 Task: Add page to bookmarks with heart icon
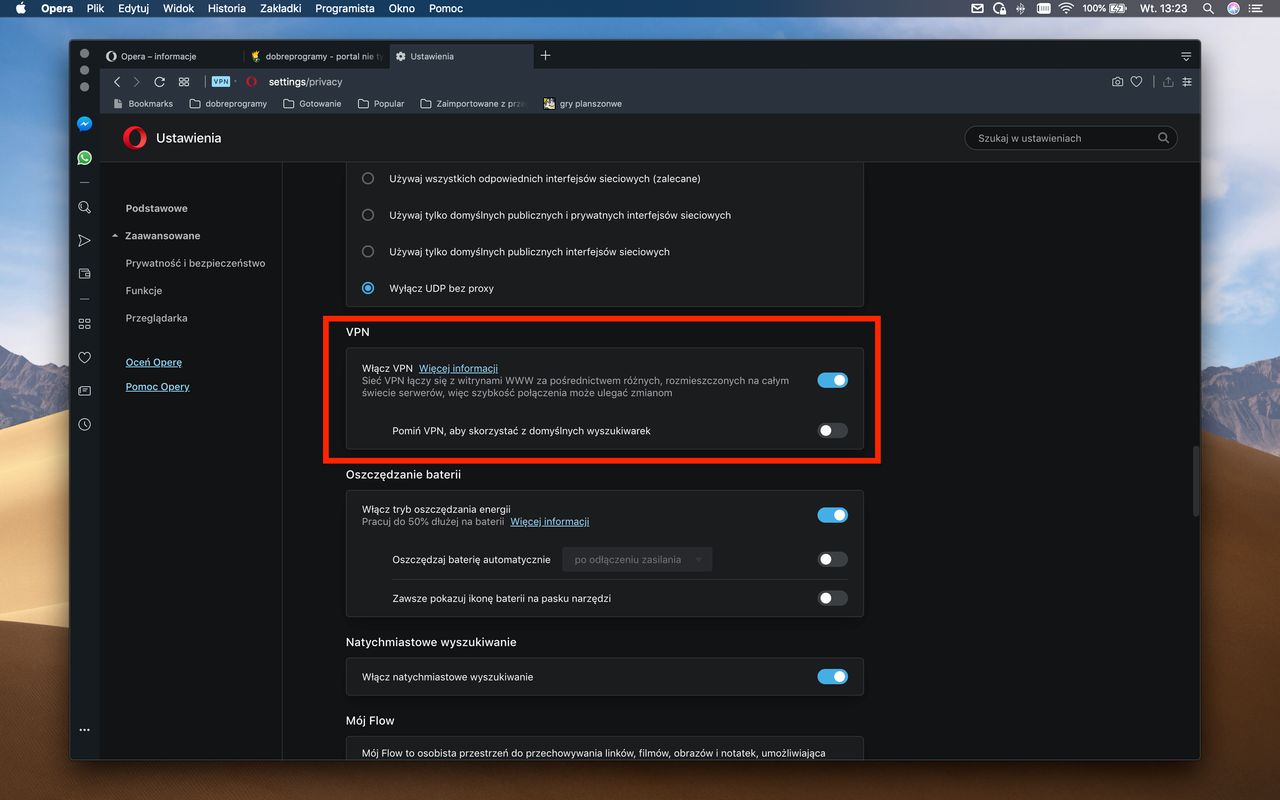(1136, 82)
